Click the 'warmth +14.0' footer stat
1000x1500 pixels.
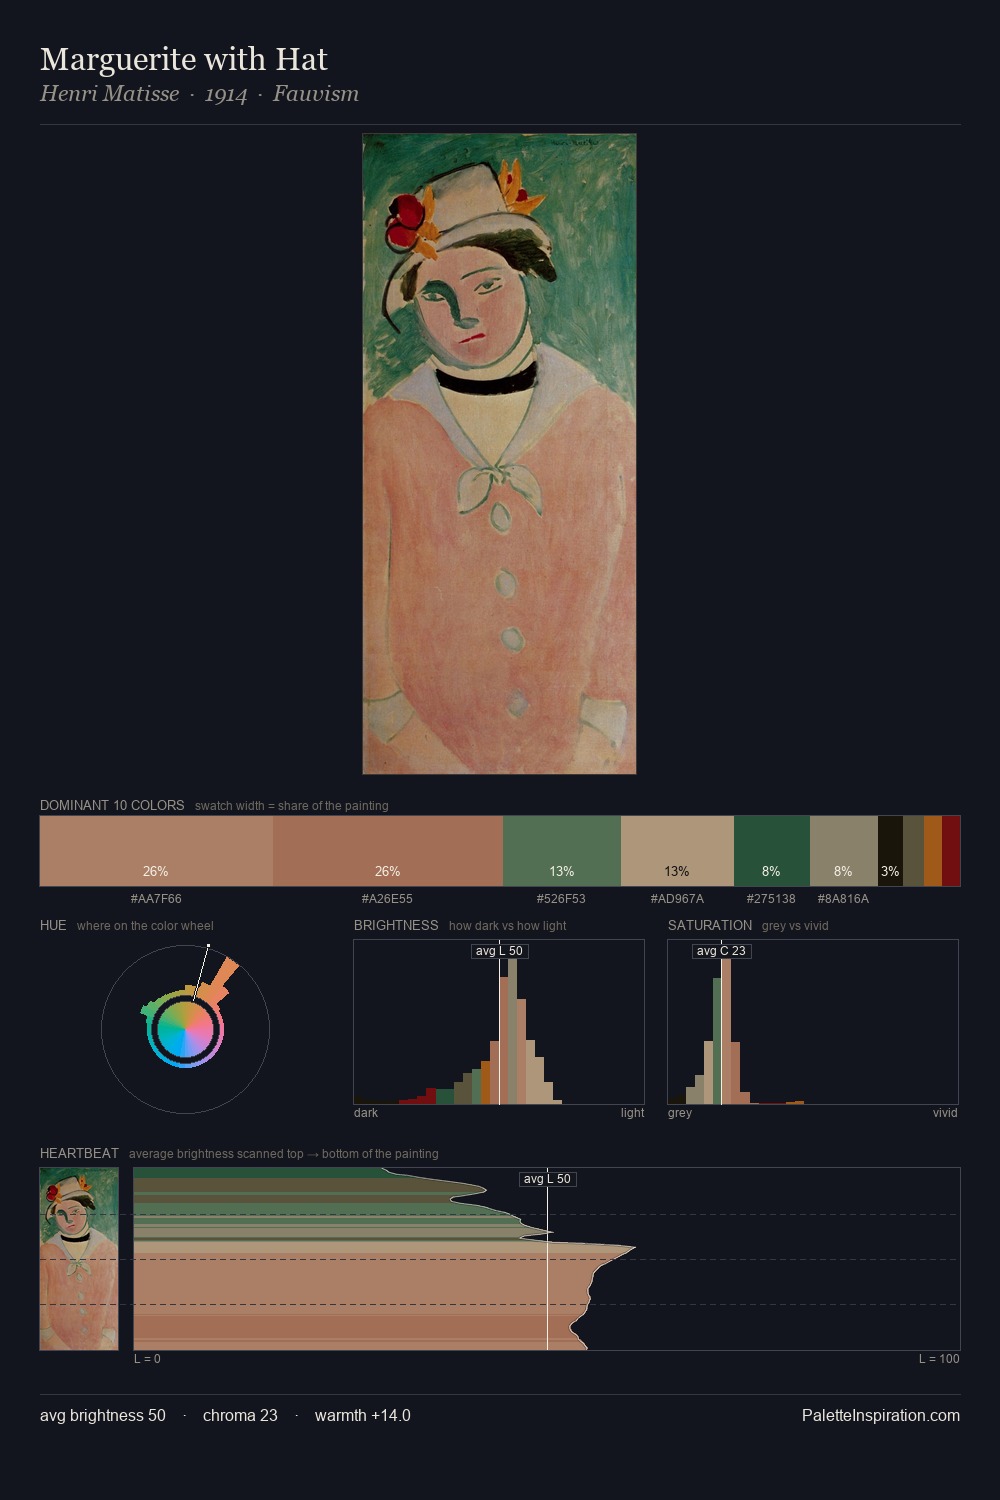click(x=363, y=1415)
